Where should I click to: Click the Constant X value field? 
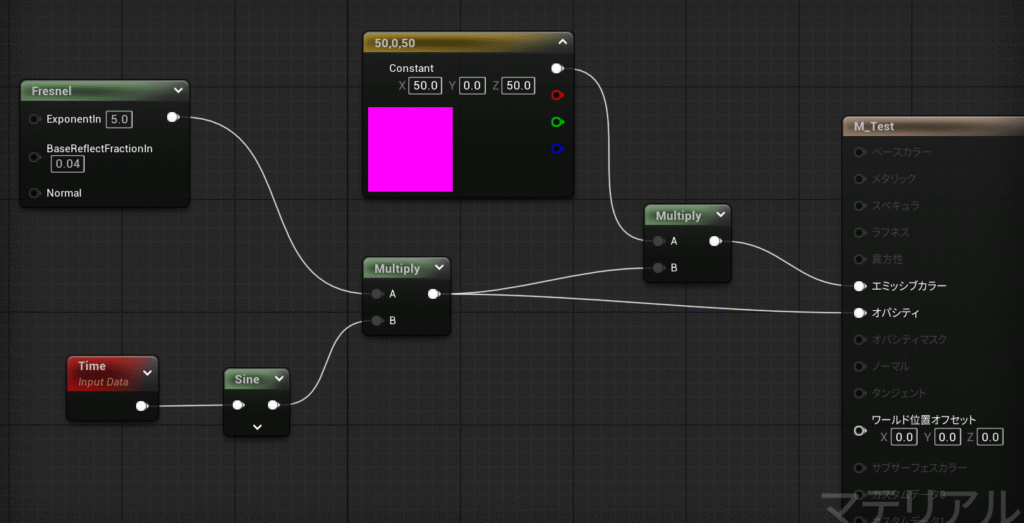(426, 86)
